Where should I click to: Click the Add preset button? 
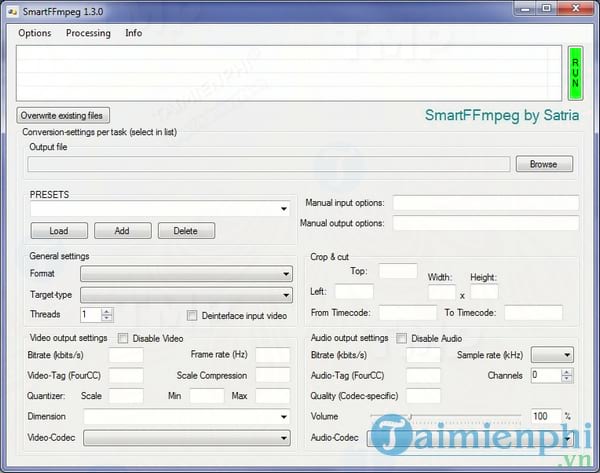pos(122,231)
